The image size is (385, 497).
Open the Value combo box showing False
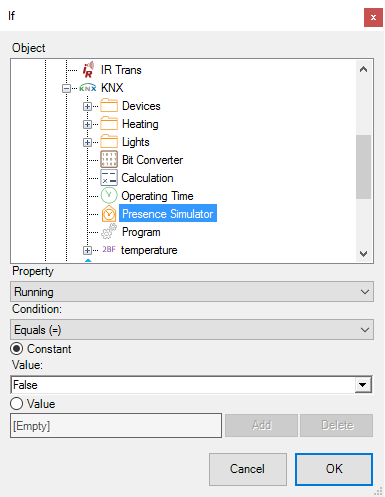point(192,385)
